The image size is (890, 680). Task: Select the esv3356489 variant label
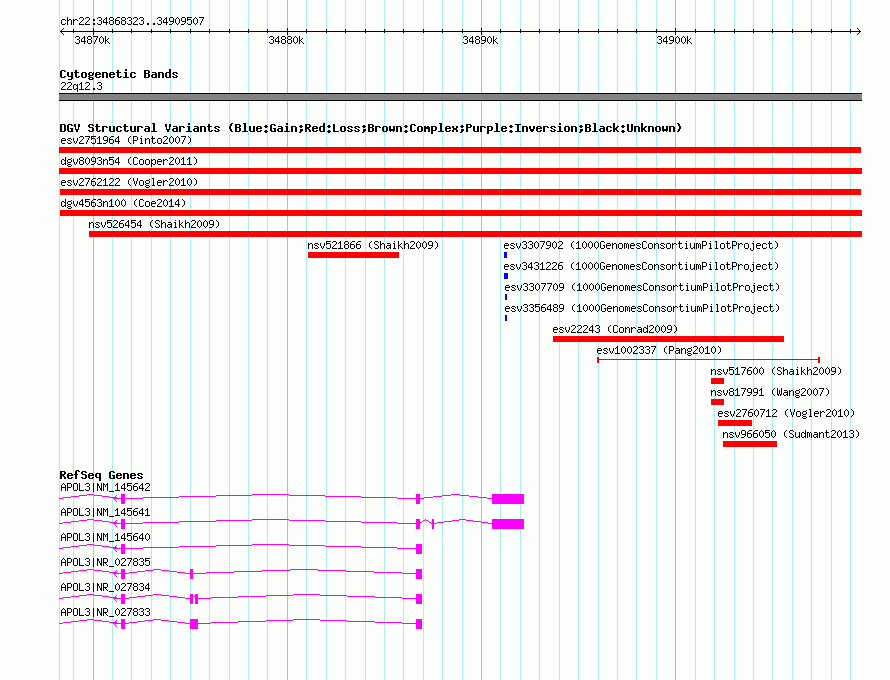click(640, 308)
